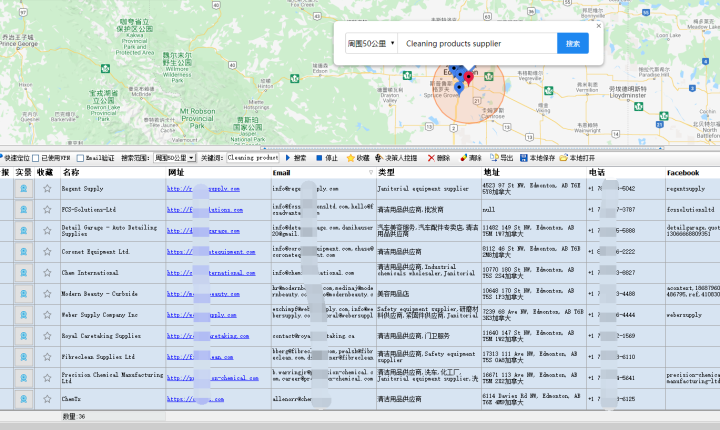The image size is (720, 430).
Task: Toggle the Email verification (Email验证) checkbox
Action: click(80, 158)
